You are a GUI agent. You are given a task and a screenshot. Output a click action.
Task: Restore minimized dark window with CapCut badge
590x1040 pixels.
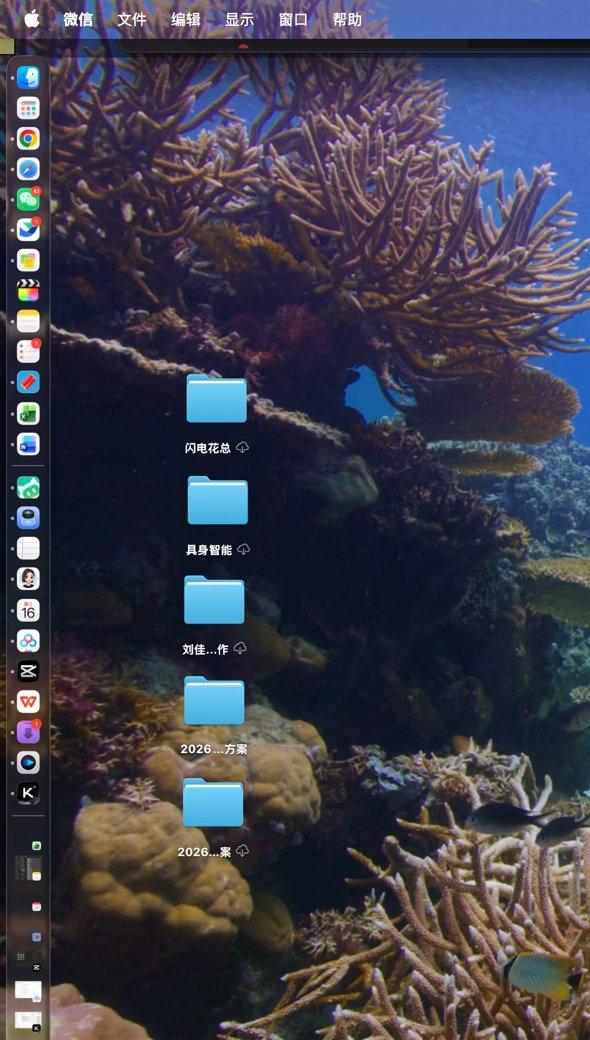pyautogui.click(x=28, y=960)
